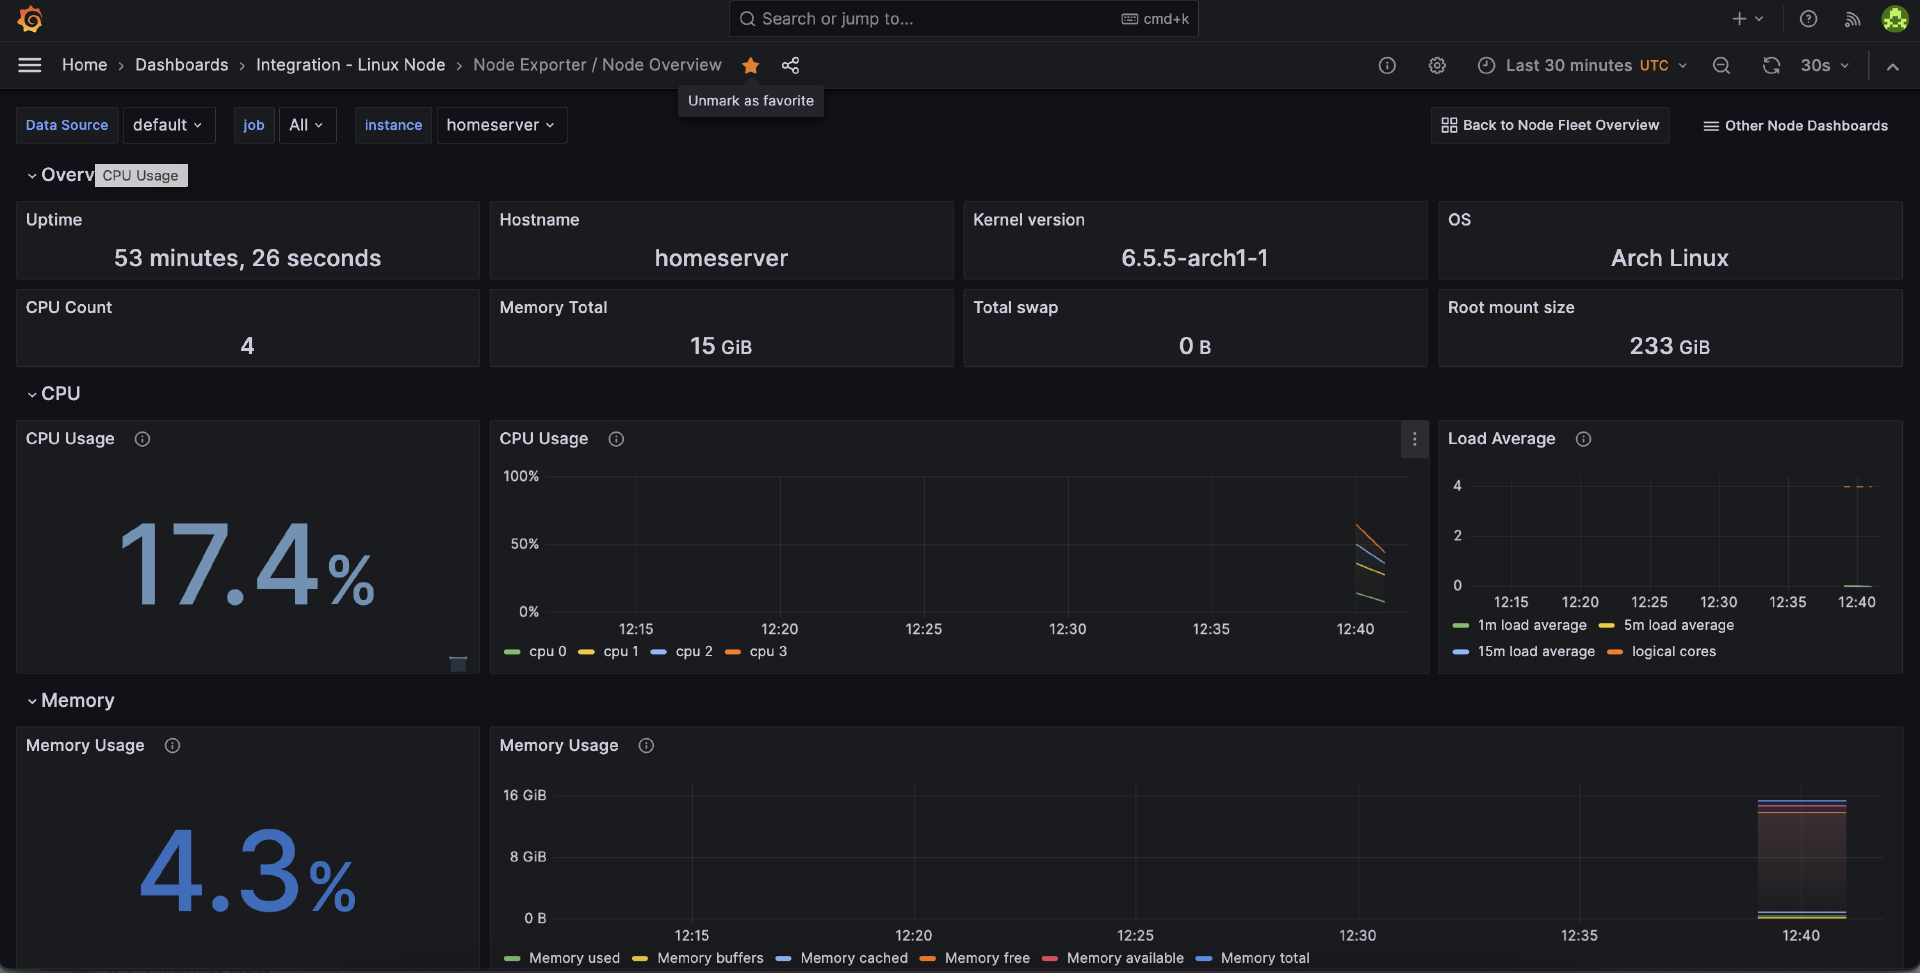The width and height of the screenshot is (1920, 973).
Task: Click the zoom out time range icon
Action: tap(1721, 65)
